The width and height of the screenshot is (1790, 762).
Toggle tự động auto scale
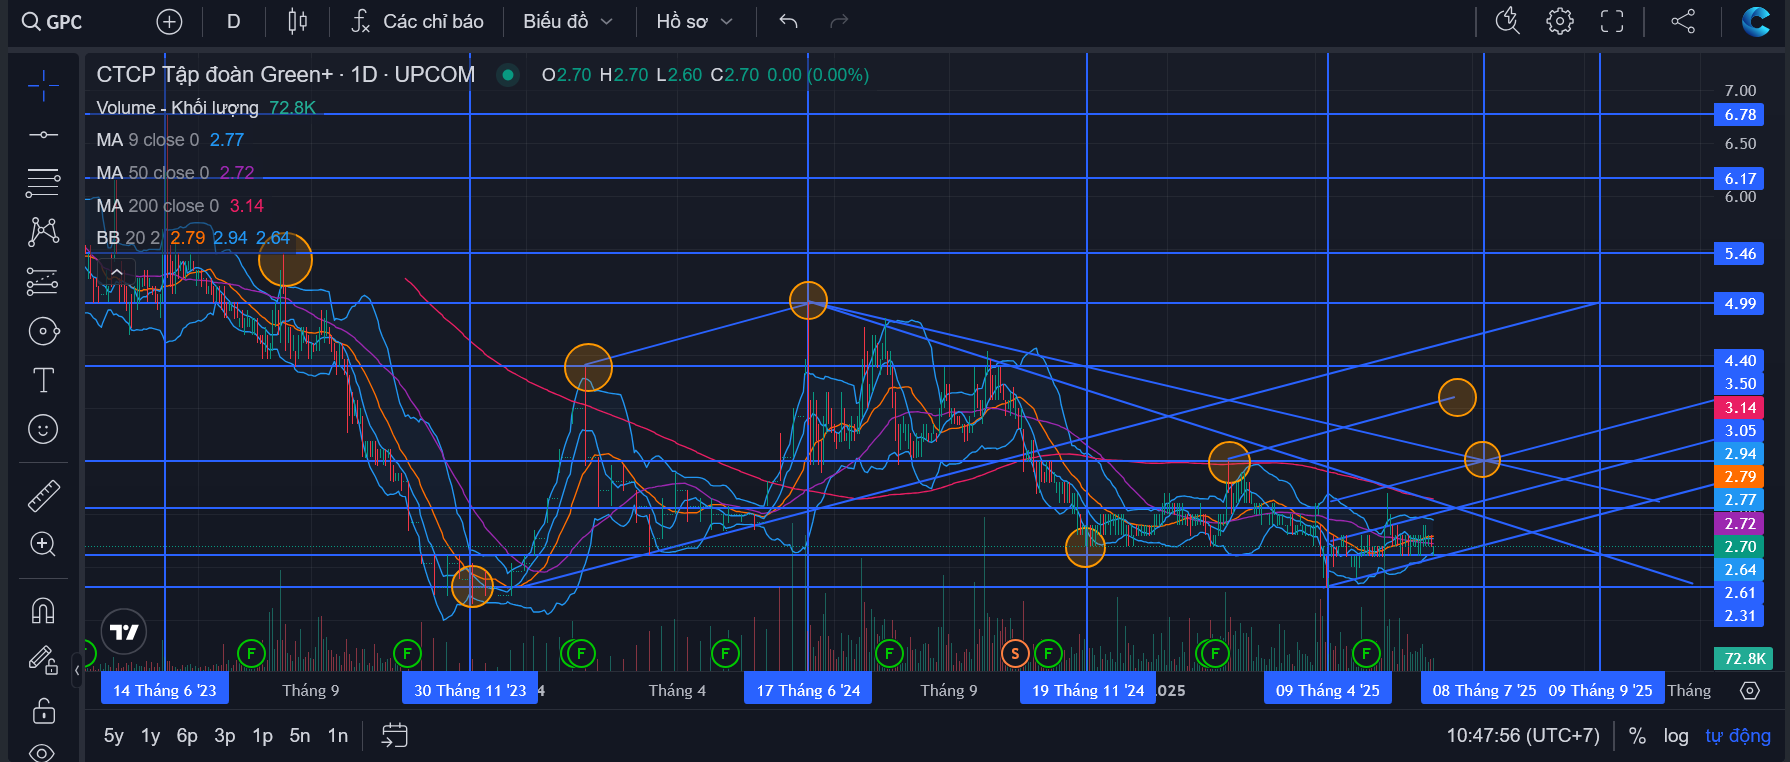pos(1738,736)
